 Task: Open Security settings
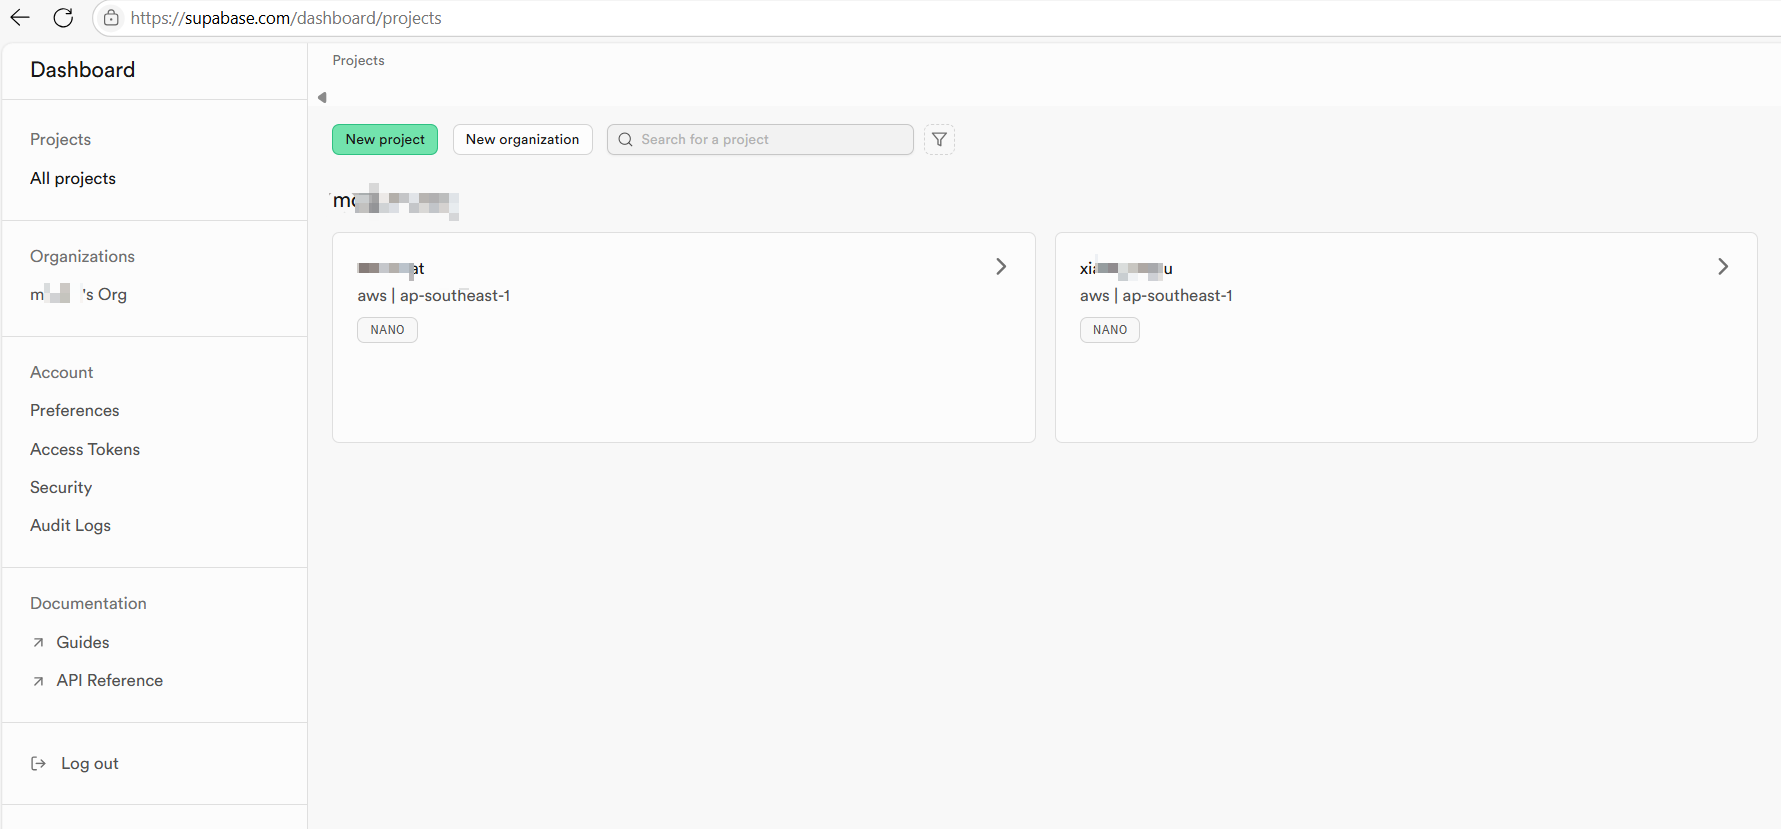point(61,487)
